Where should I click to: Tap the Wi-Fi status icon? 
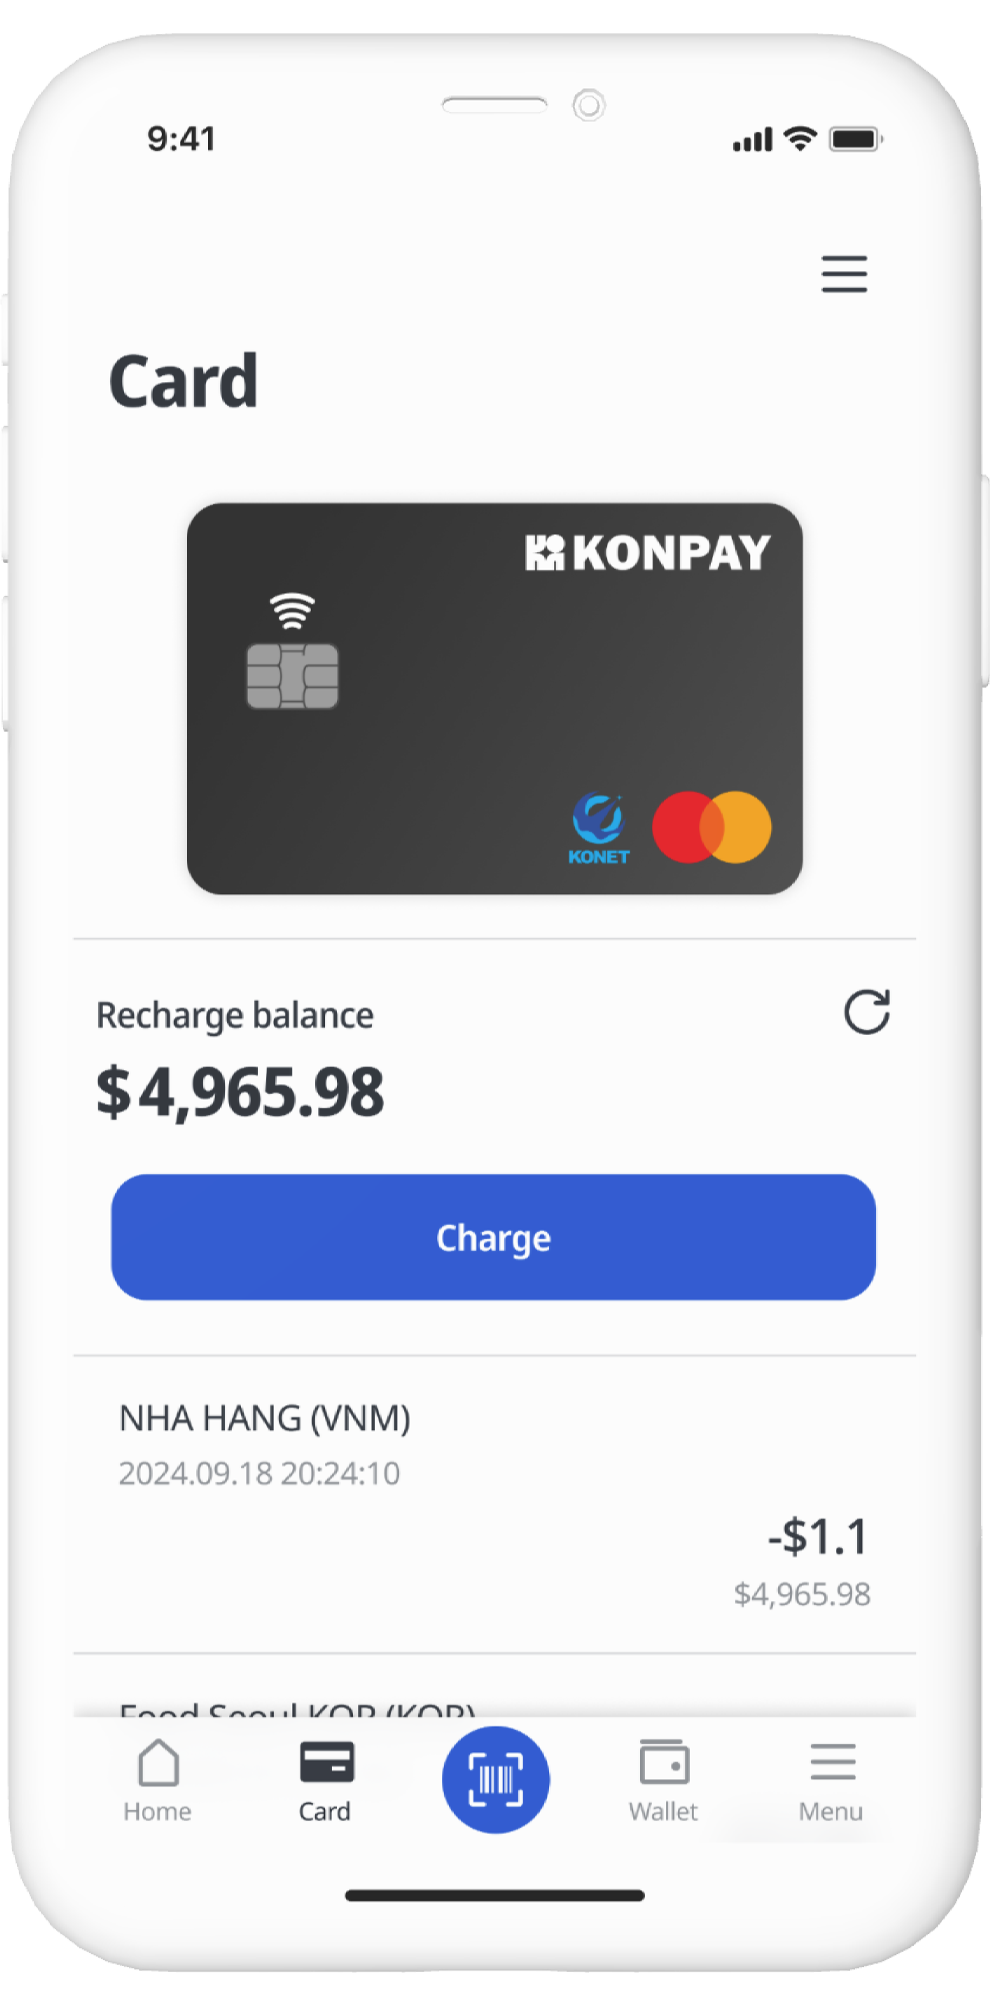[x=800, y=139]
